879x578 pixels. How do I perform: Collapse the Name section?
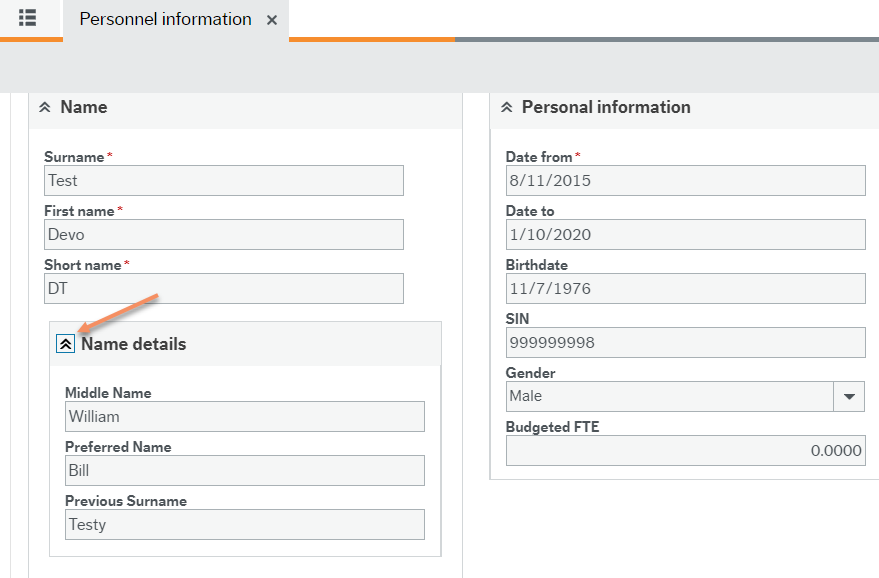click(45, 107)
